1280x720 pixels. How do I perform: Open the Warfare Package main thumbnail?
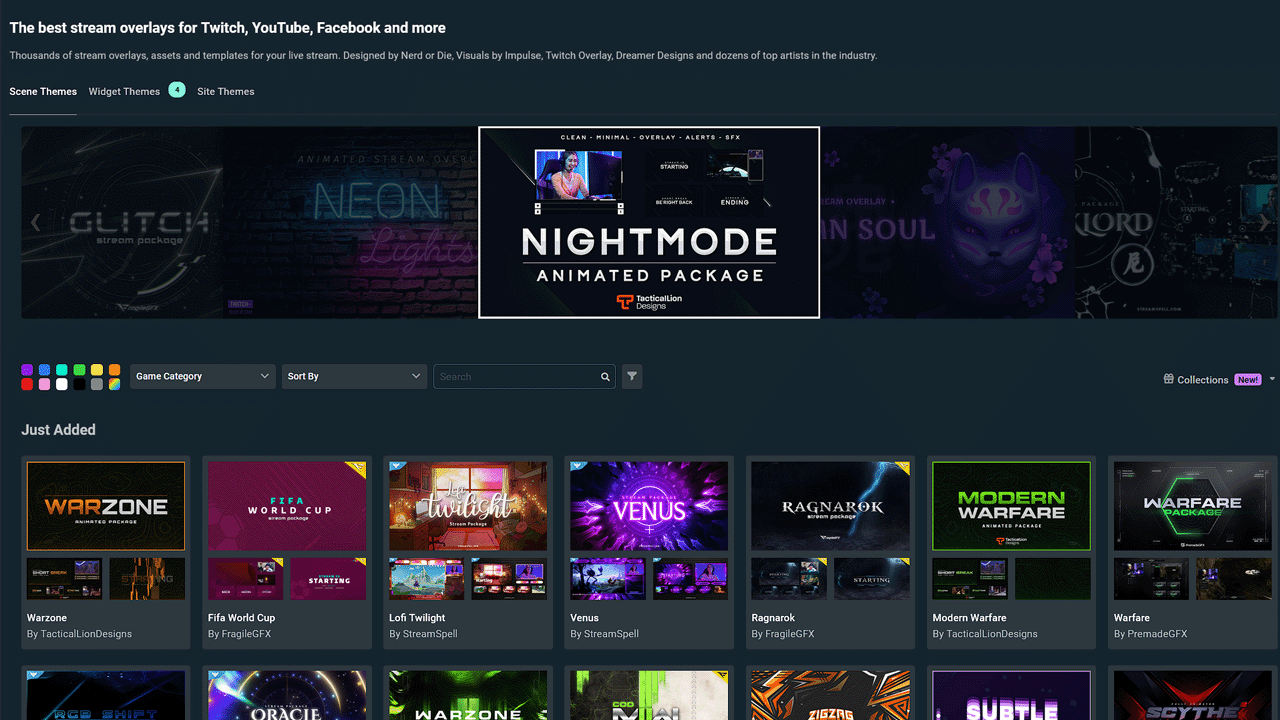click(1193, 506)
